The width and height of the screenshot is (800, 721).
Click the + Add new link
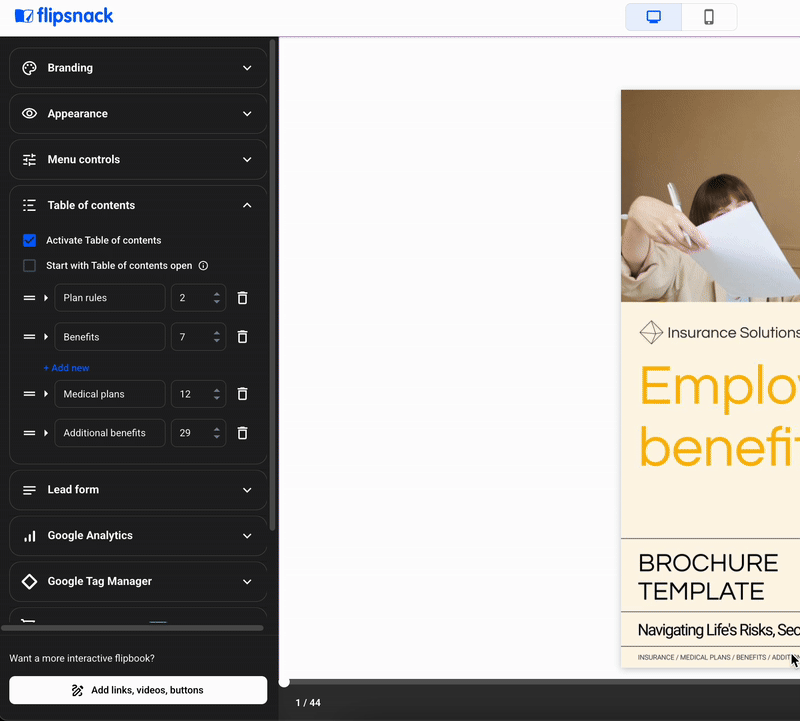pos(66,367)
